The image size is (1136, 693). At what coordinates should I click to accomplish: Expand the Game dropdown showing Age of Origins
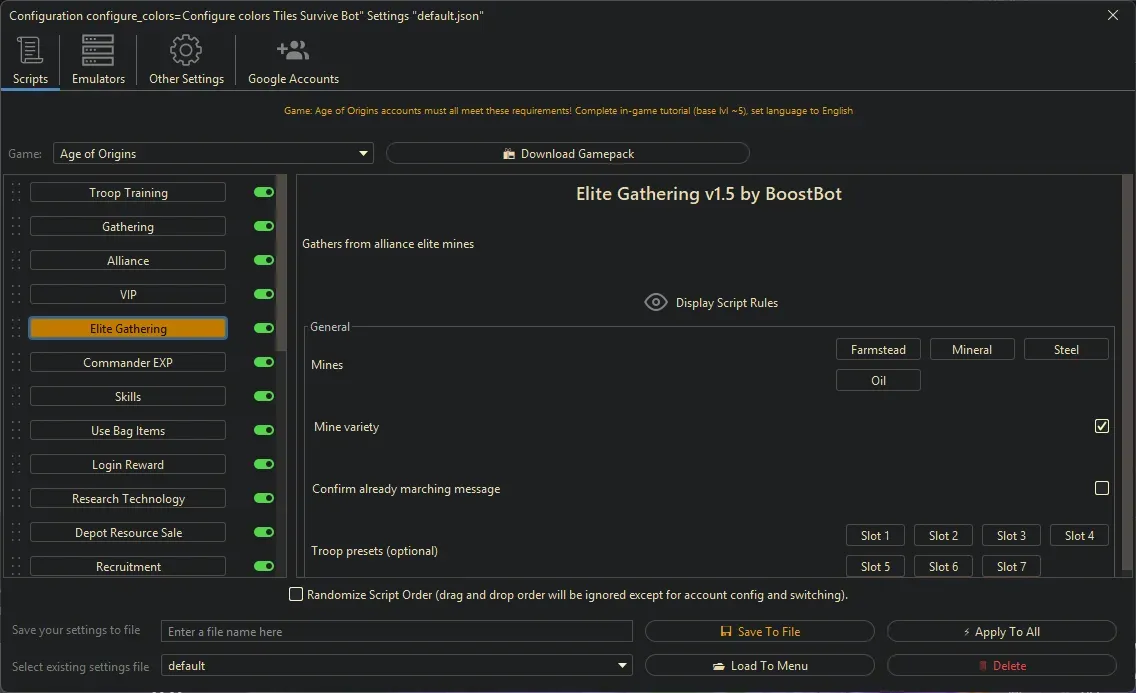[363, 154]
